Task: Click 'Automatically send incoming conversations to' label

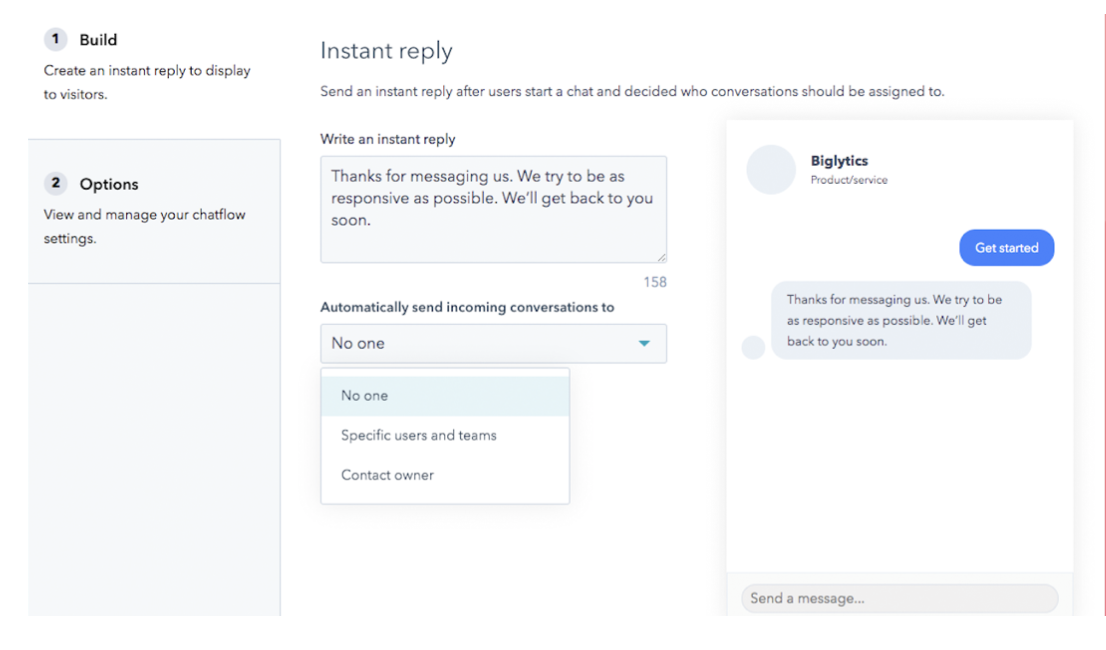Action: [467, 307]
